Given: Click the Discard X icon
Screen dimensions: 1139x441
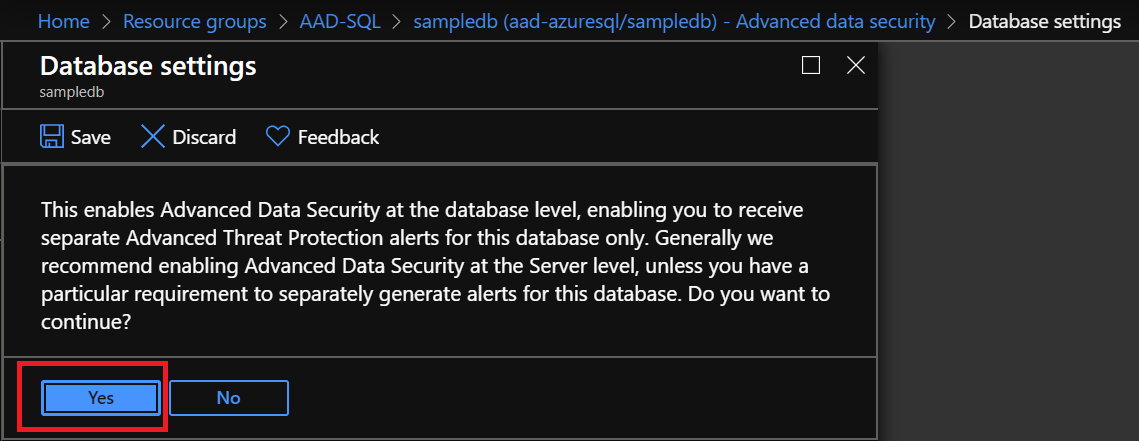Looking at the screenshot, I should [x=153, y=137].
